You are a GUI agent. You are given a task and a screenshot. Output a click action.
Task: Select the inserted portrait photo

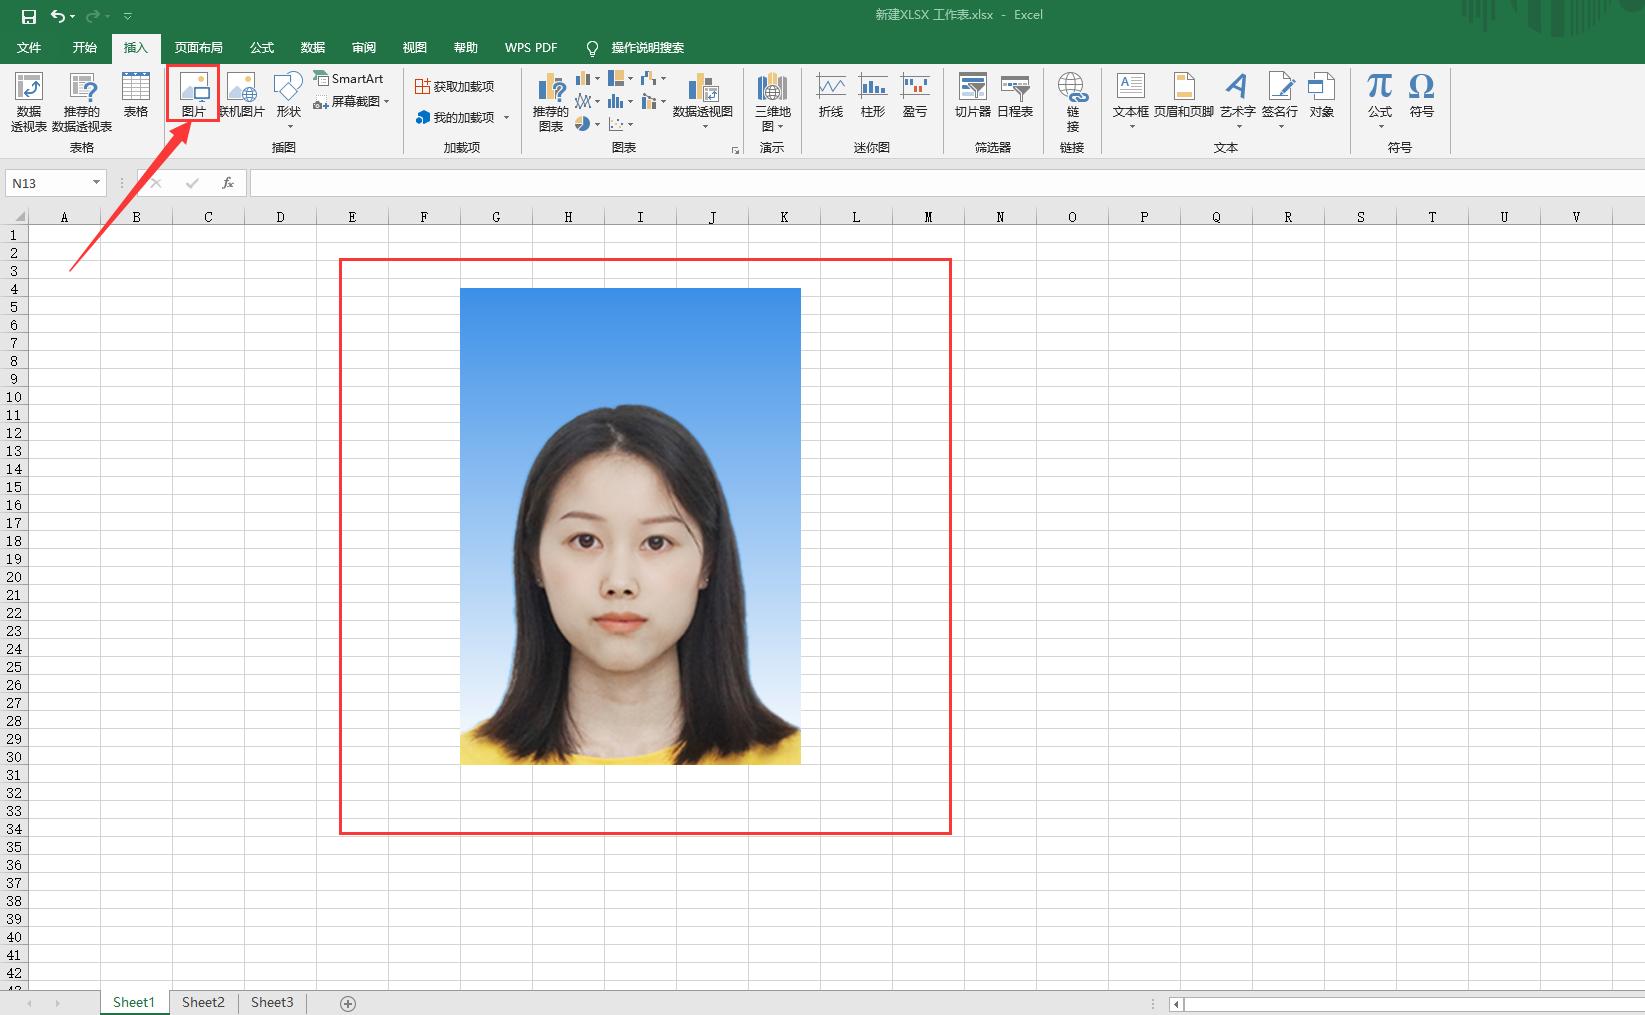[x=630, y=526]
